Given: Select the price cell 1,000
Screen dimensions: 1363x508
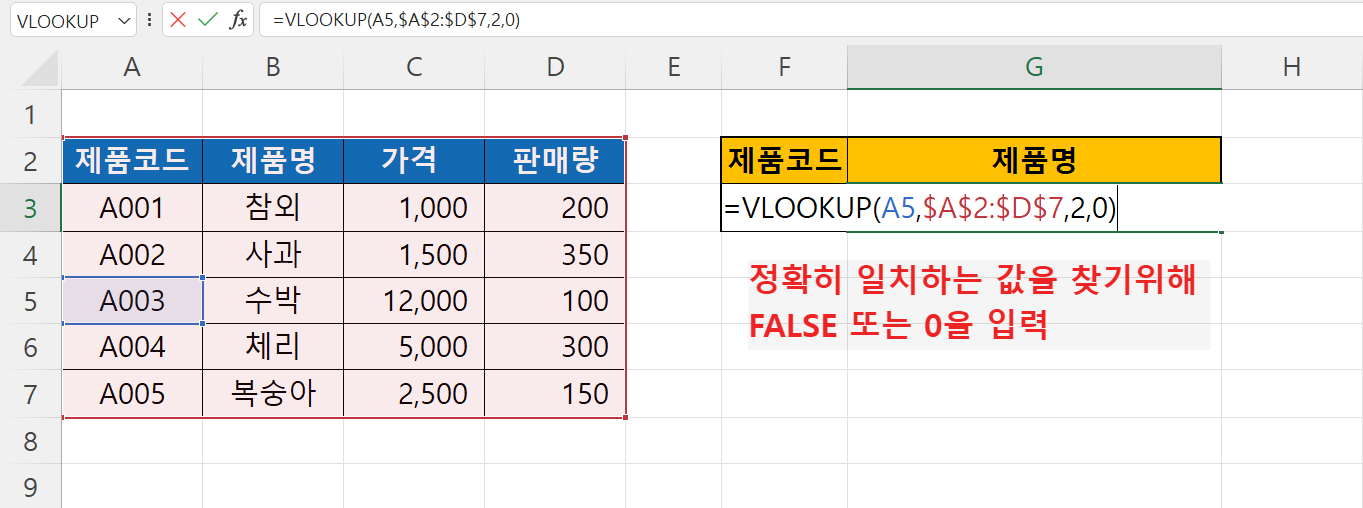Looking at the screenshot, I should point(414,208).
